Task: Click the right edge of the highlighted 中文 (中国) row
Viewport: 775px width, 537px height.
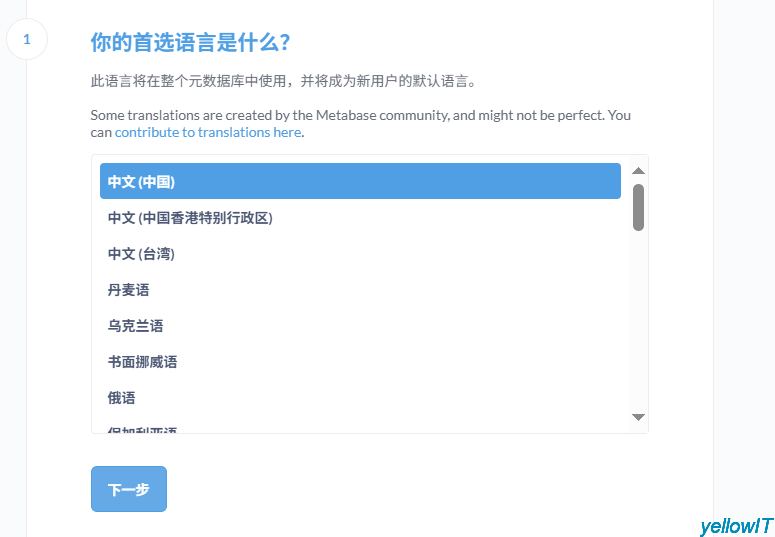Action: 605,182
